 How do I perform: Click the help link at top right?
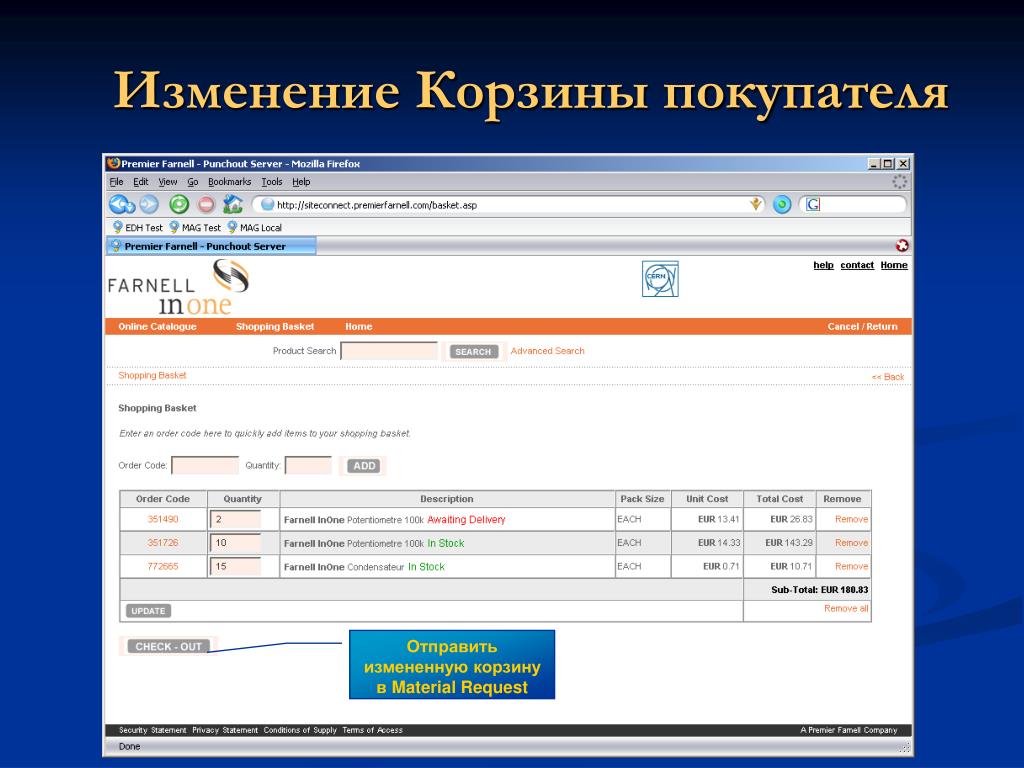[x=824, y=265]
